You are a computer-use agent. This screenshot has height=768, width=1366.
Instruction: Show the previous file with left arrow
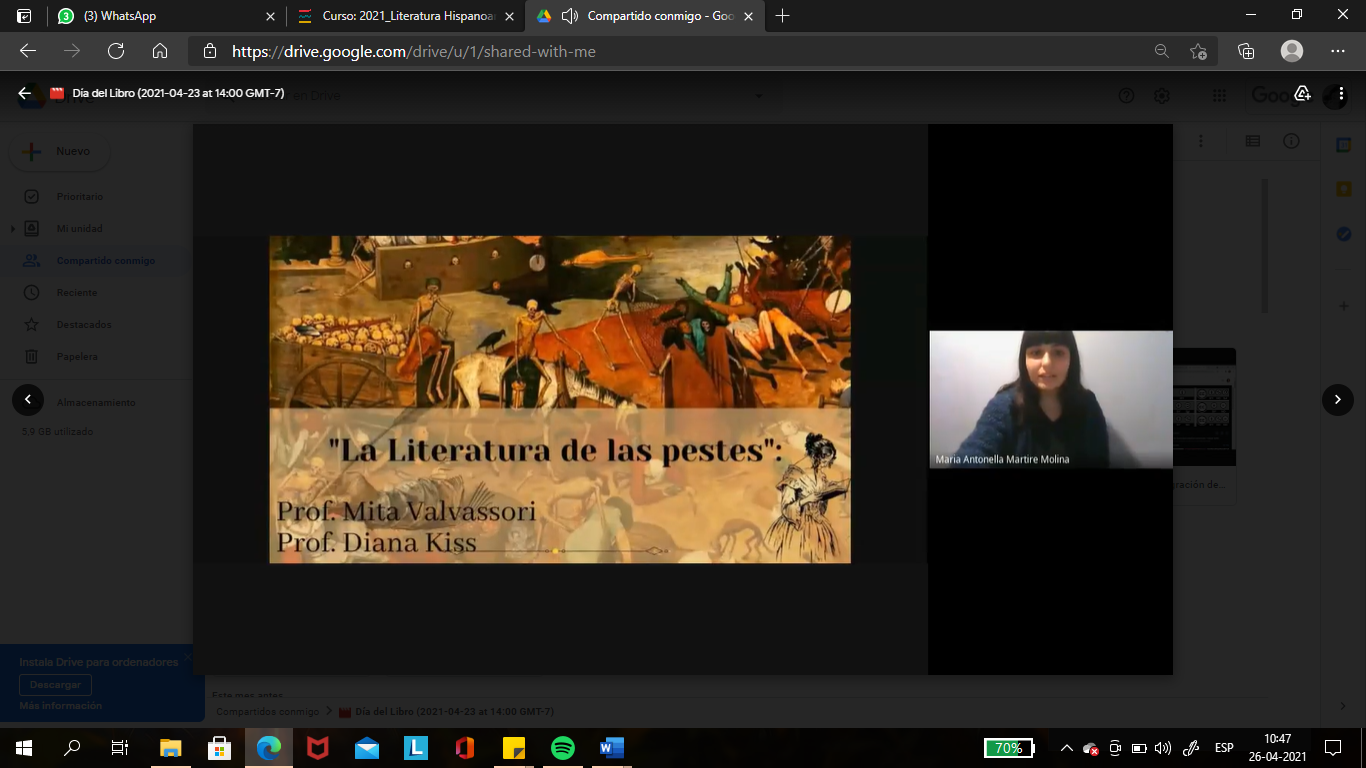pos(28,400)
